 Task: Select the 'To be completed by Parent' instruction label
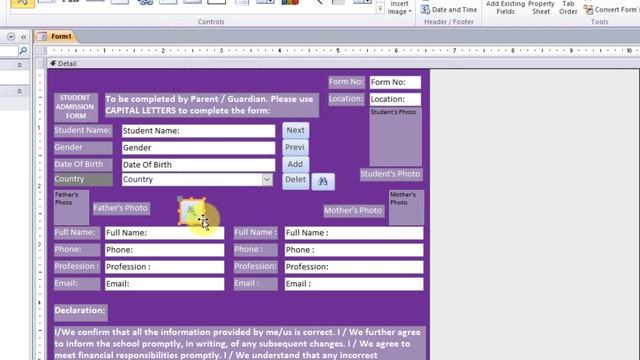212,105
